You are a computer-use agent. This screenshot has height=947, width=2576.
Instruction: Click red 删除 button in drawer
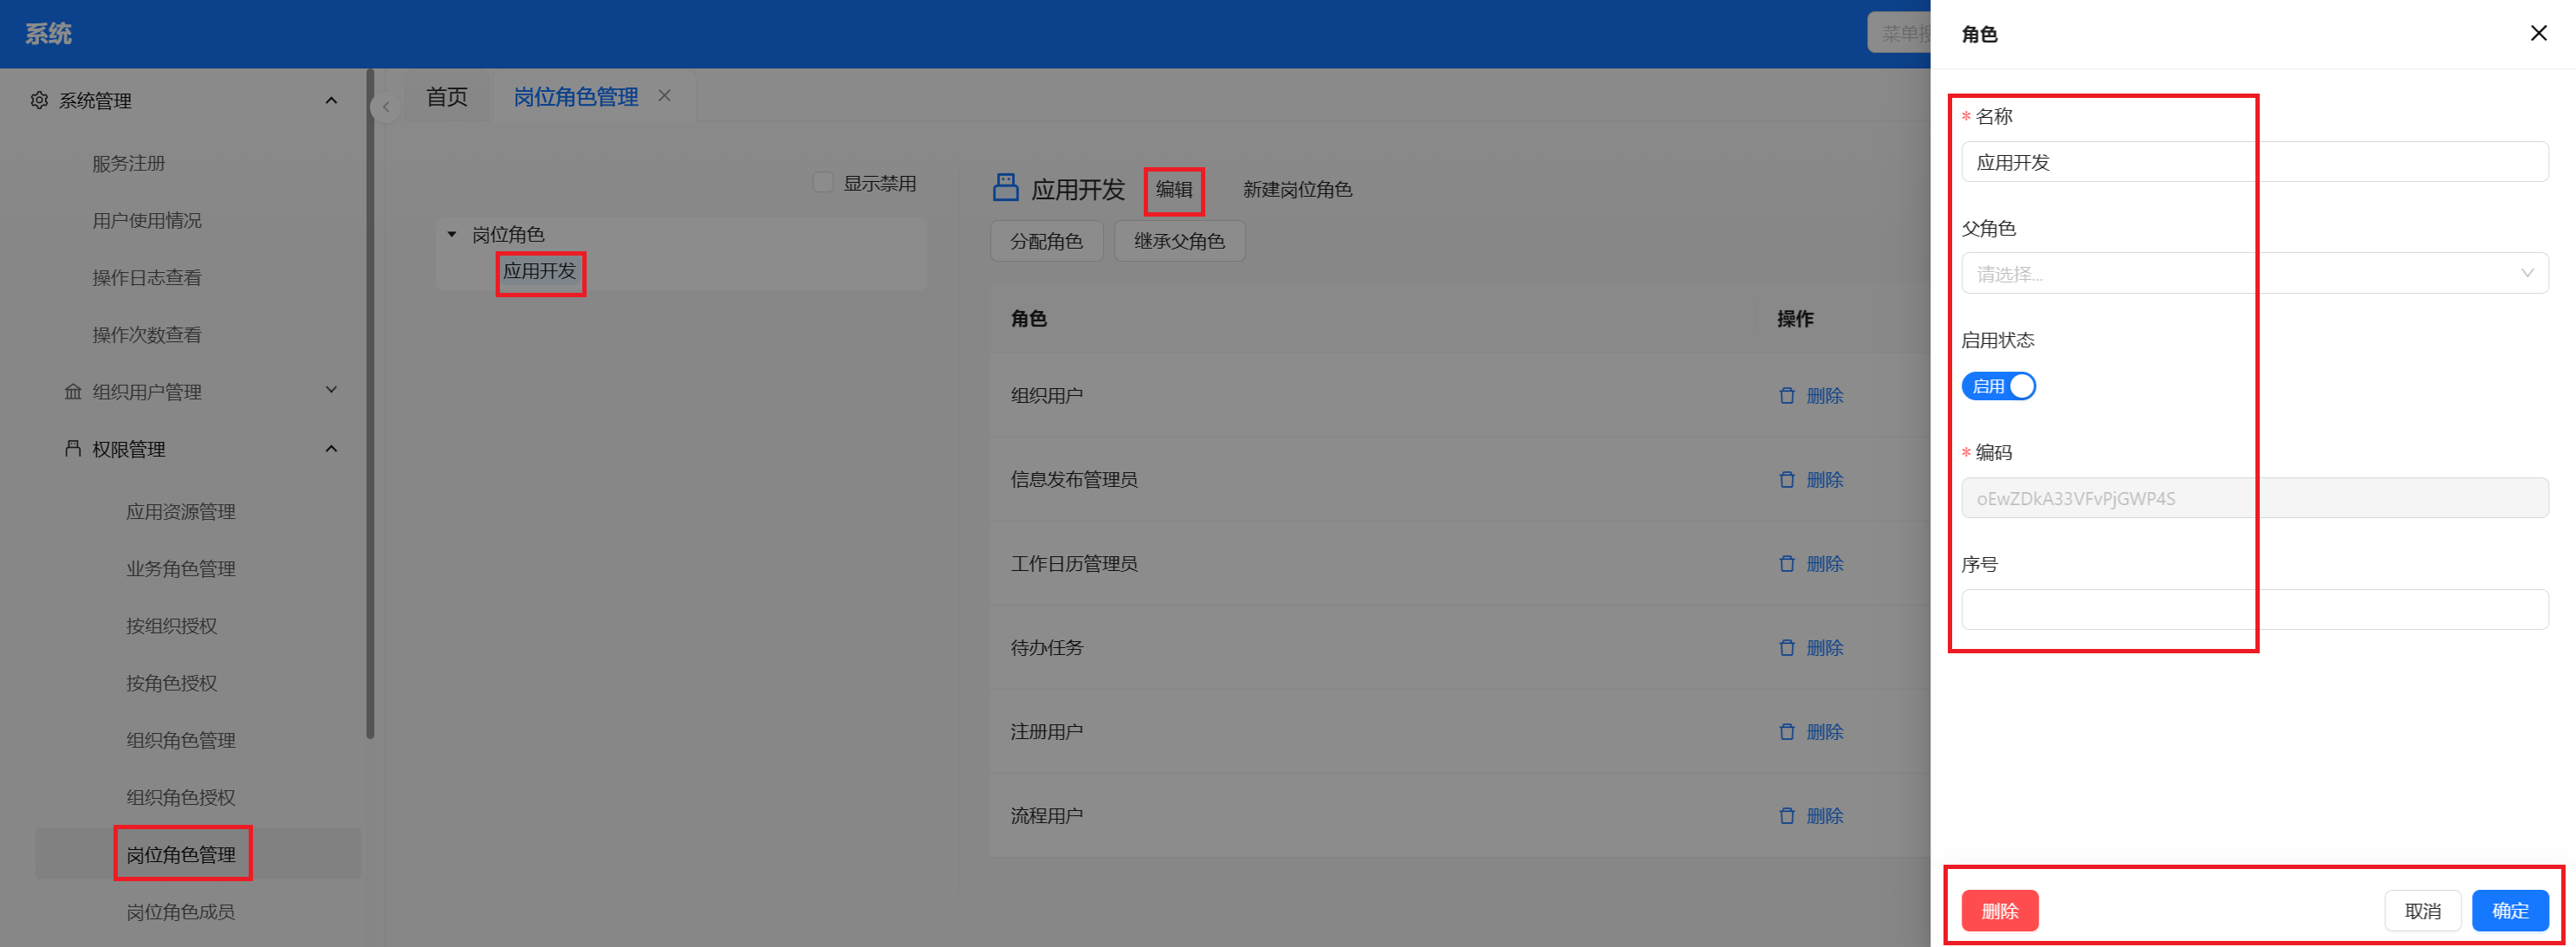2000,910
